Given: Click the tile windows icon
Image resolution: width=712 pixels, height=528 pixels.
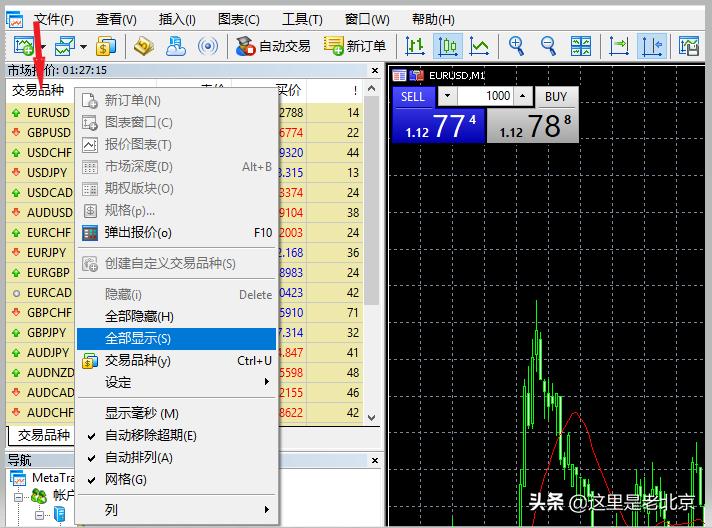Looking at the screenshot, I should tap(581, 45).
